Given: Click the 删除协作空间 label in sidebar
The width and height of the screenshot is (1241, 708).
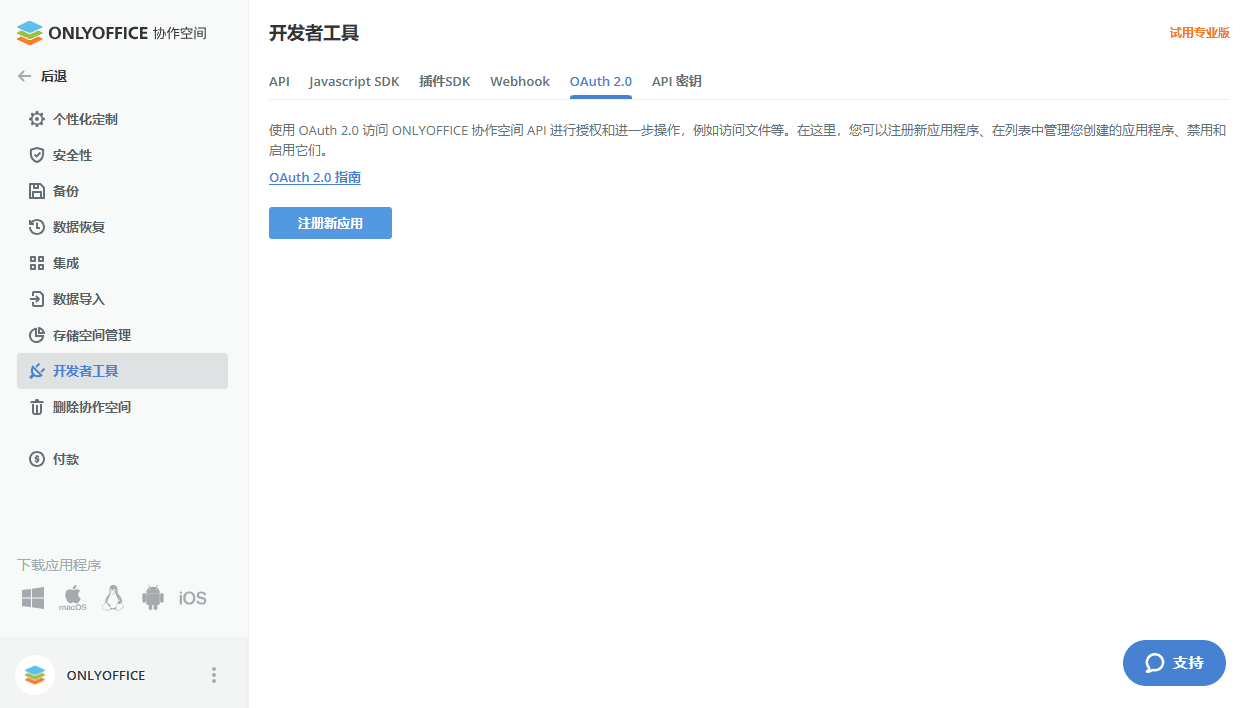Looking at the screenshot, I should pos(92,407).
